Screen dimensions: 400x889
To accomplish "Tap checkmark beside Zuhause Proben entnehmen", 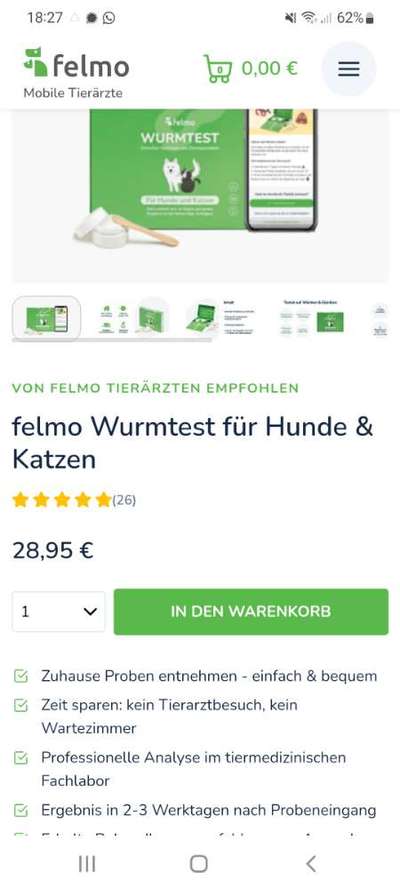I will tap(21, 676).
